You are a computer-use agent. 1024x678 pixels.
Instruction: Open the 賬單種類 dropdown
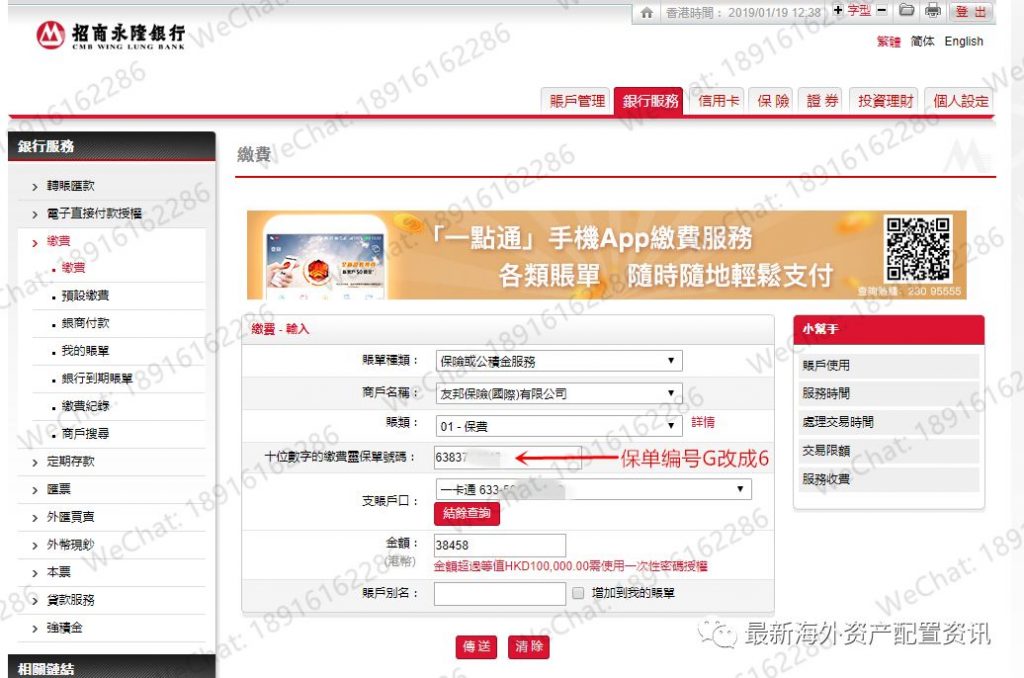(558, 361)
